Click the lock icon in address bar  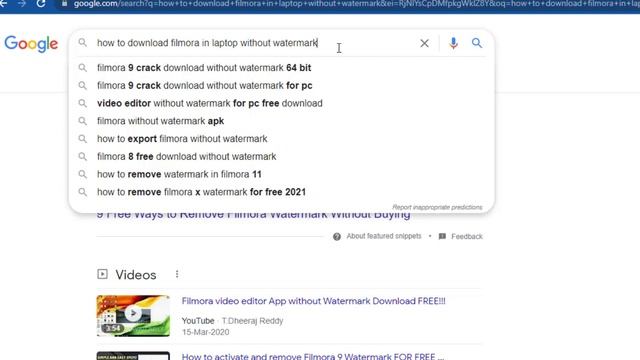64,4
